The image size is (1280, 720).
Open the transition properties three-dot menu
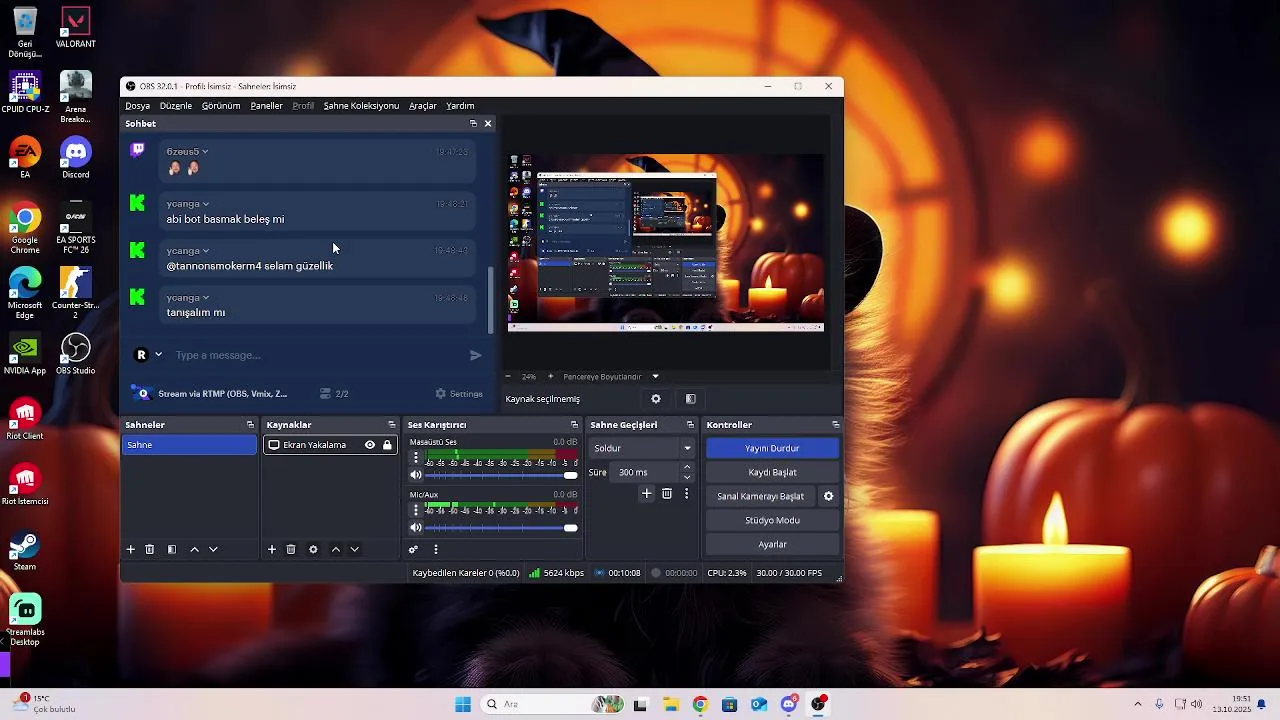pos(686,494)
